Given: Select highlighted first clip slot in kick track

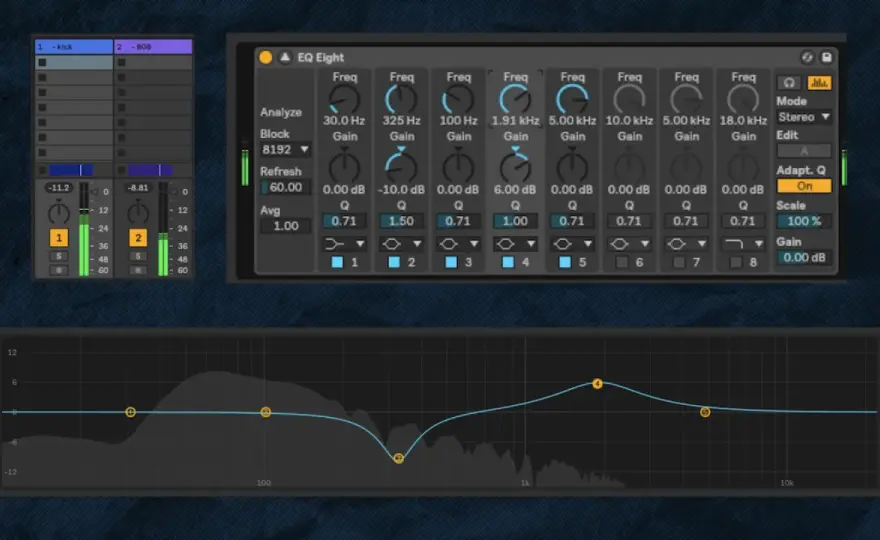Looking at the screenshot, I should click(x=74, y=62).
